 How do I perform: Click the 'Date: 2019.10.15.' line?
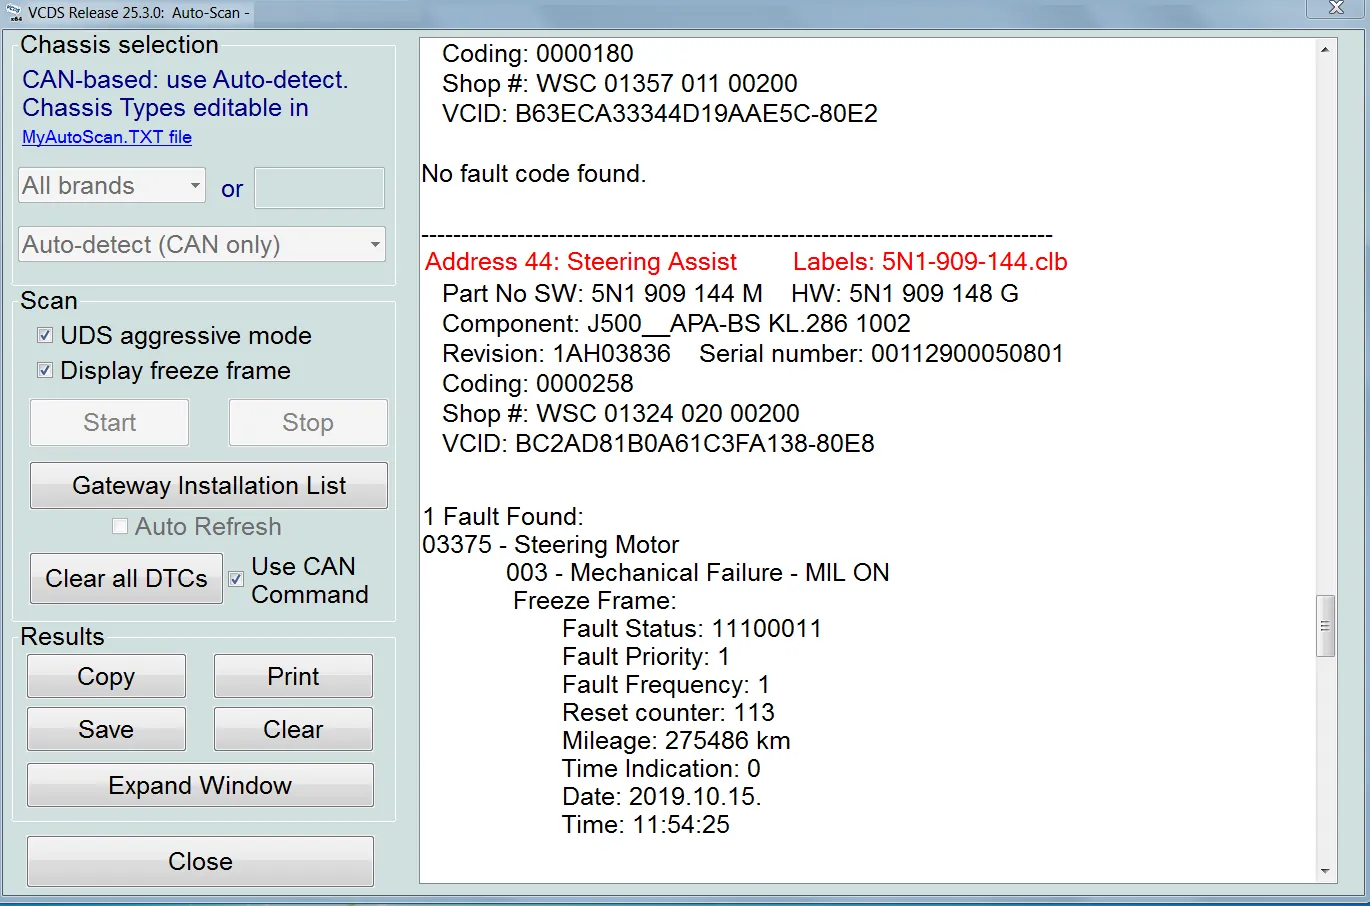(x=662, y=797)
